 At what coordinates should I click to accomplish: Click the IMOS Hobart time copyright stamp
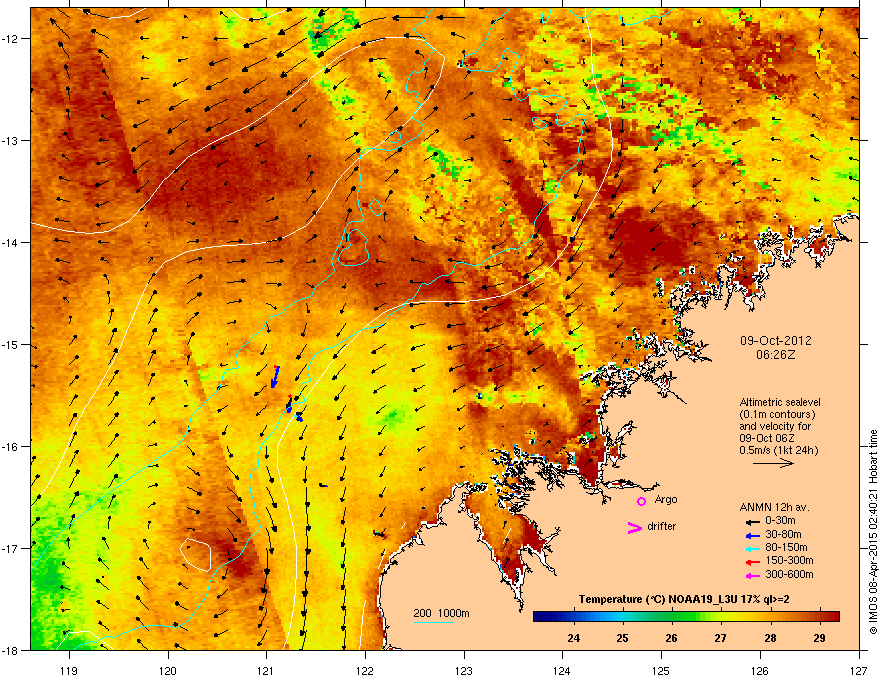pyautogui.click(x=873, y=532)
